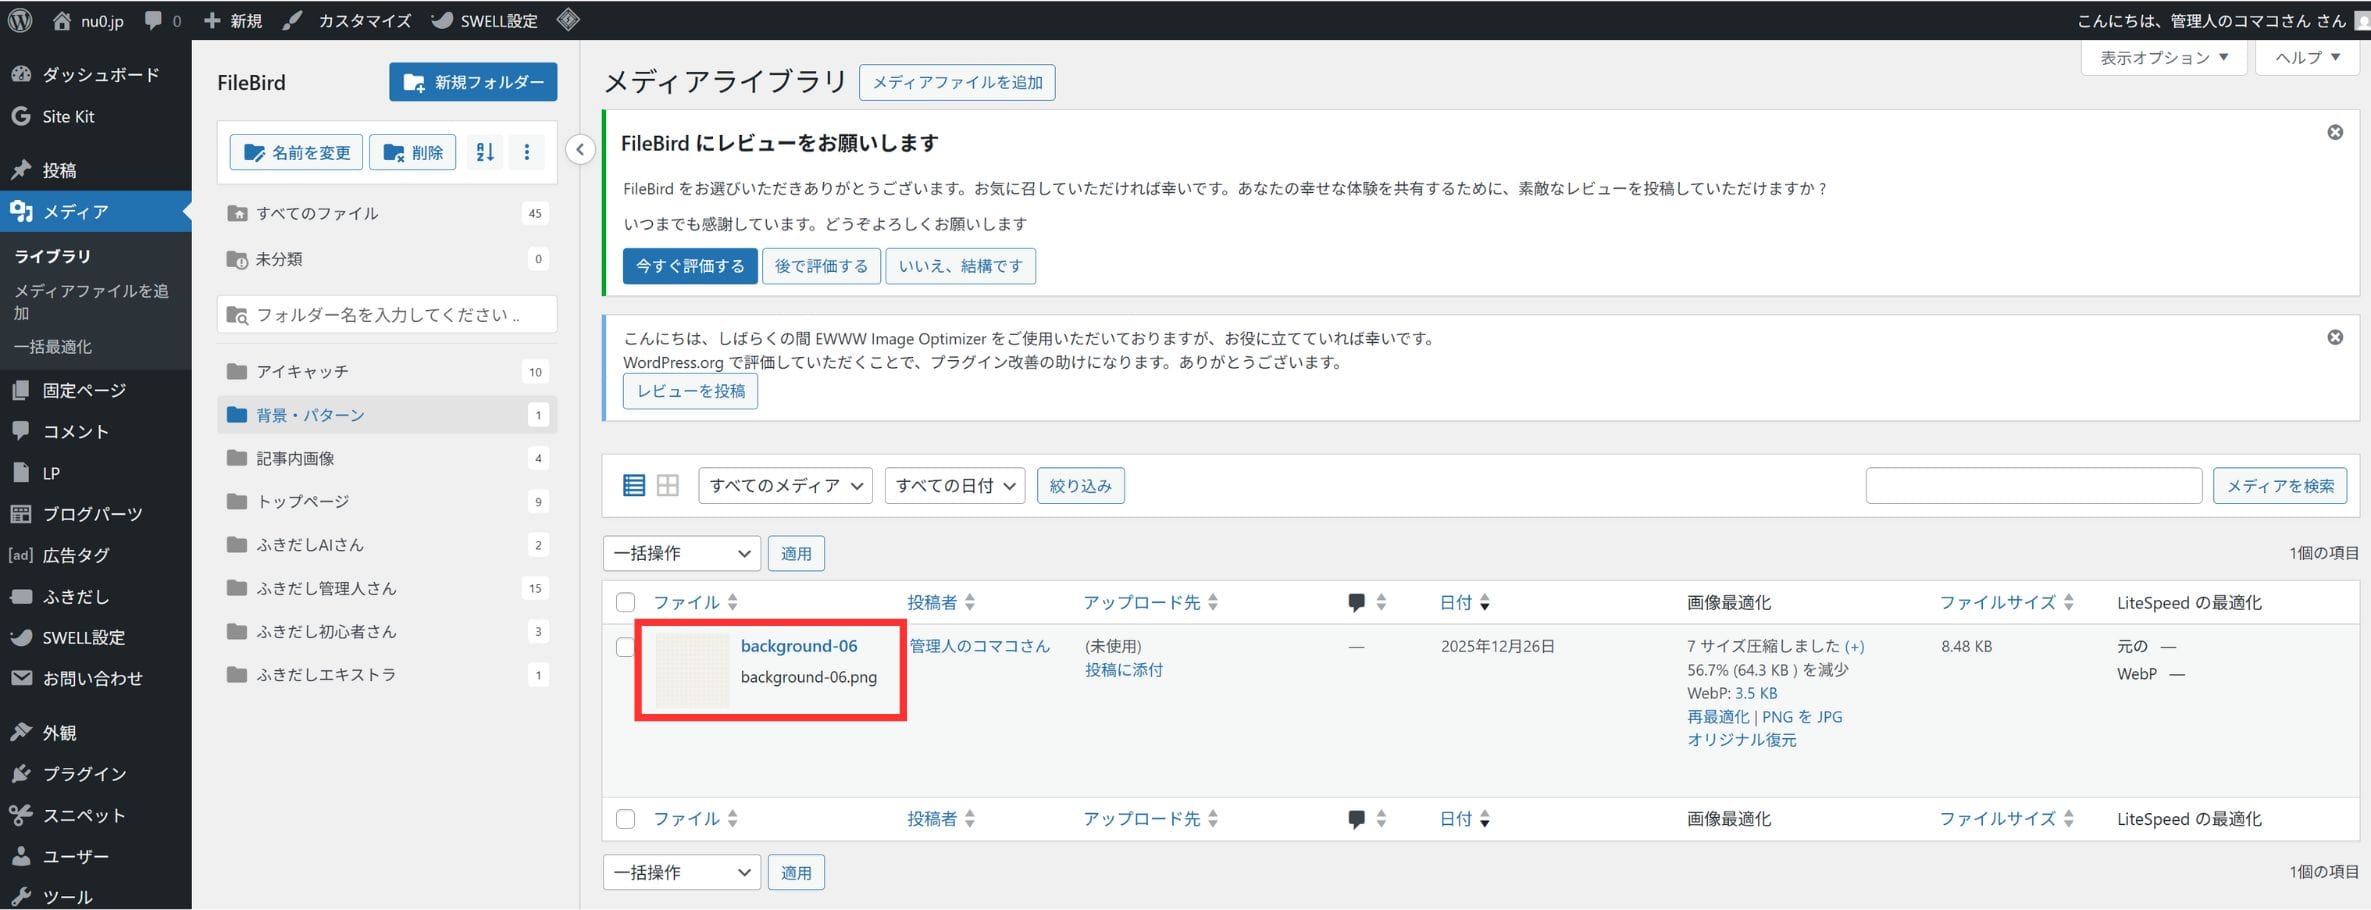Open the すべての日付 date dropdown

click(x=954, y=486)
